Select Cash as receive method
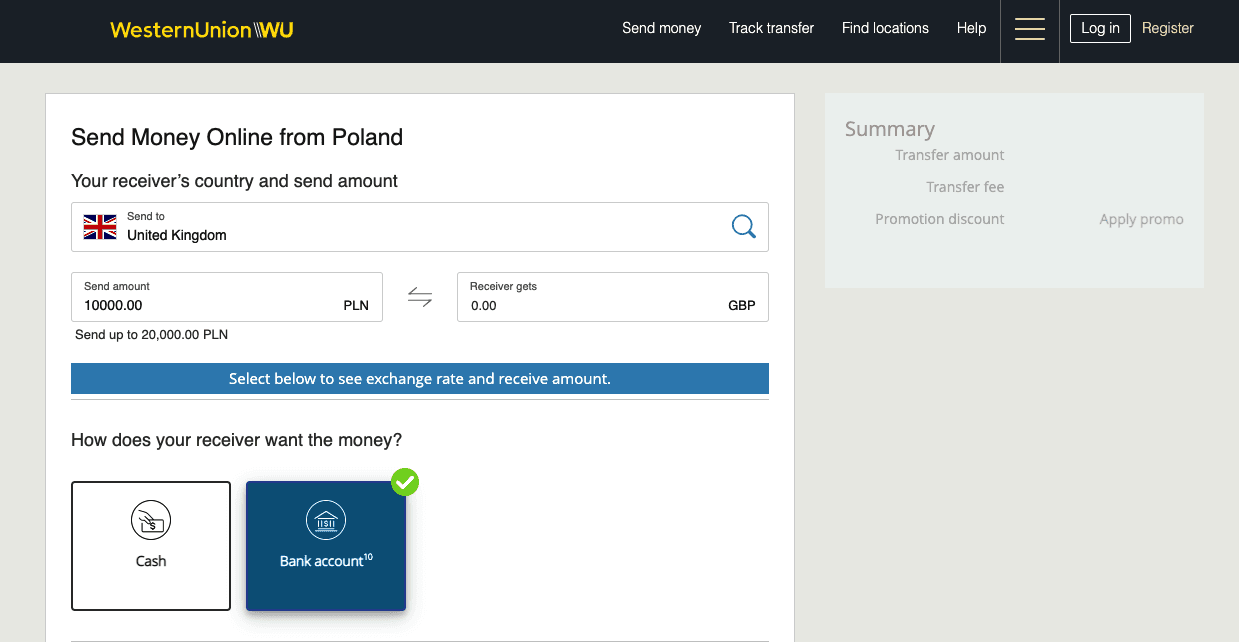Screen dimensions: 1239x642 151,546
